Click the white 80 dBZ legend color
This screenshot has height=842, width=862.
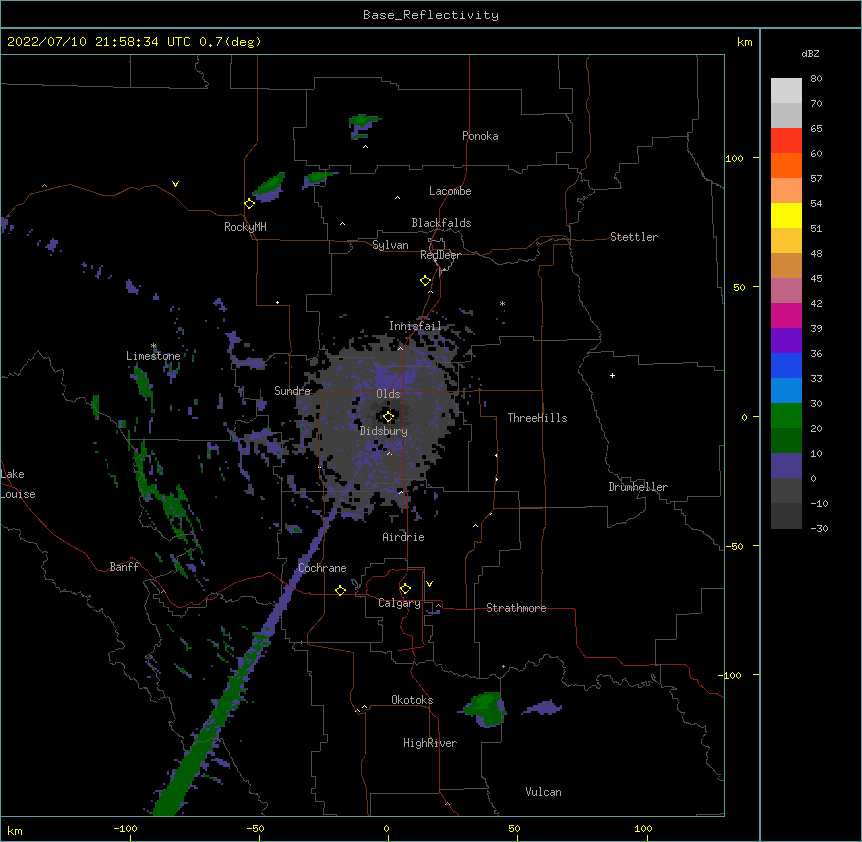pyautogui.click(x=786, y=91)
